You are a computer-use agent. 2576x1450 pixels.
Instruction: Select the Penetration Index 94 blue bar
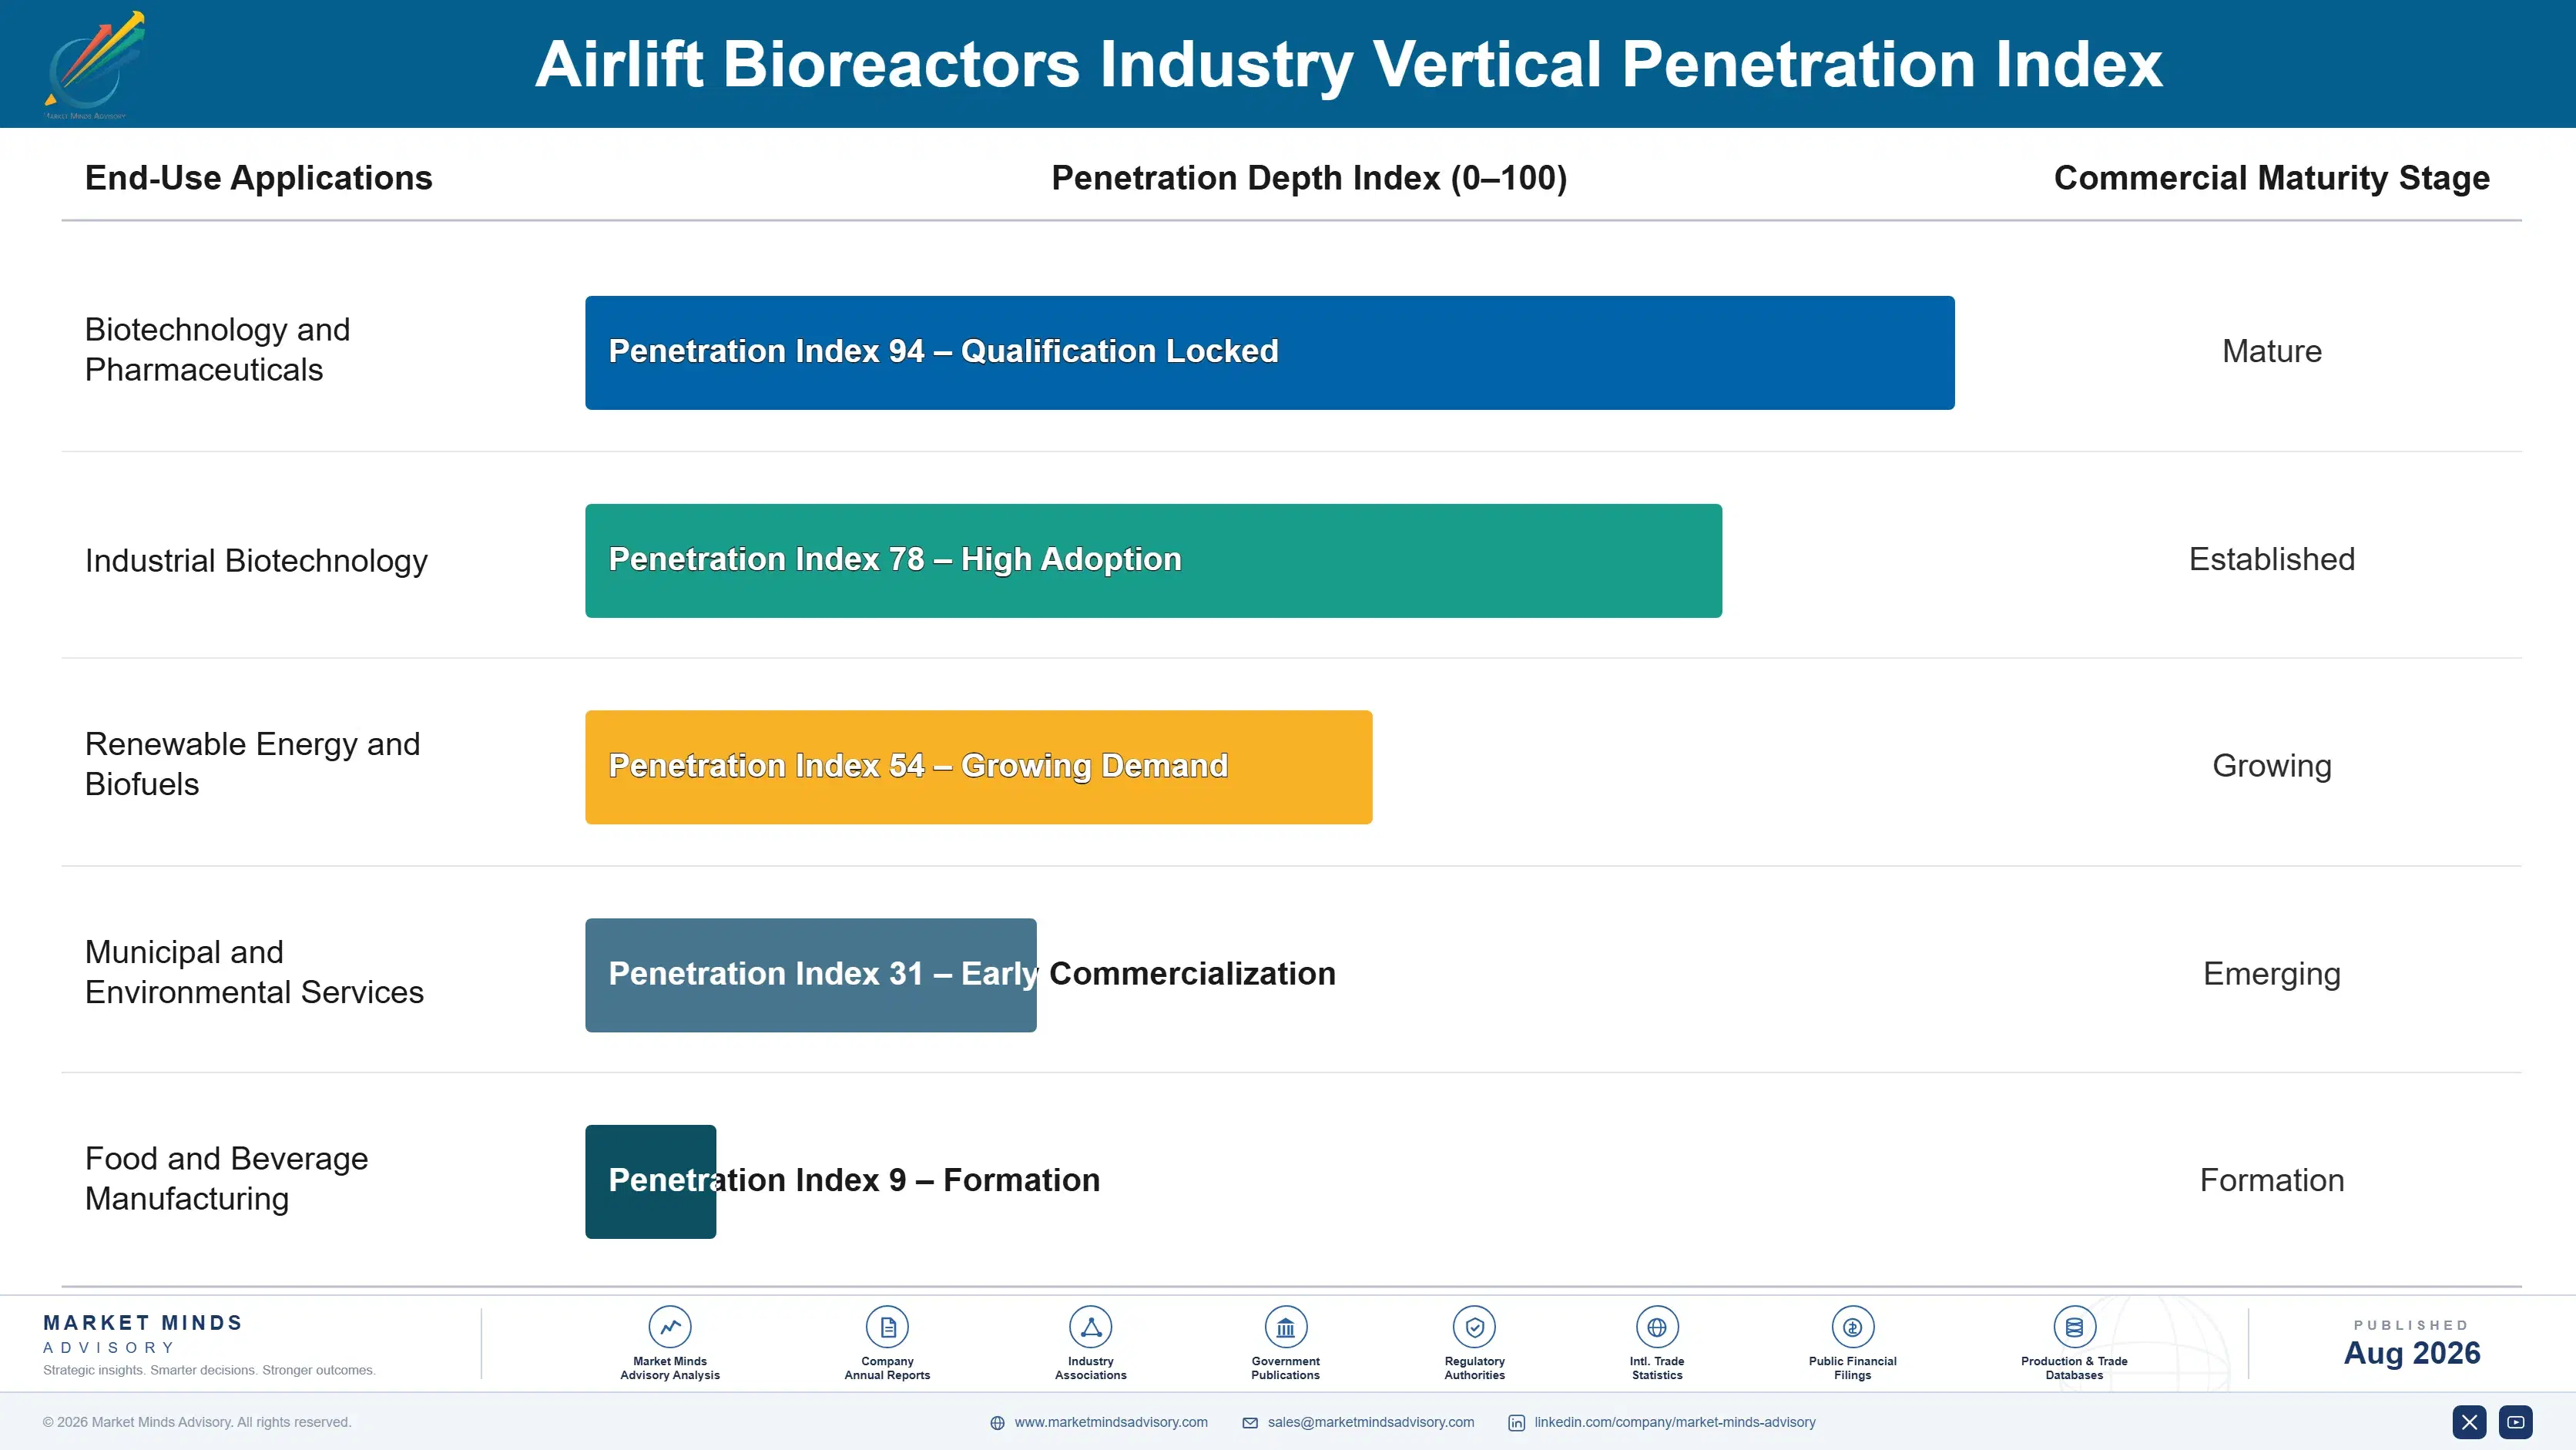click(1270, 352)
